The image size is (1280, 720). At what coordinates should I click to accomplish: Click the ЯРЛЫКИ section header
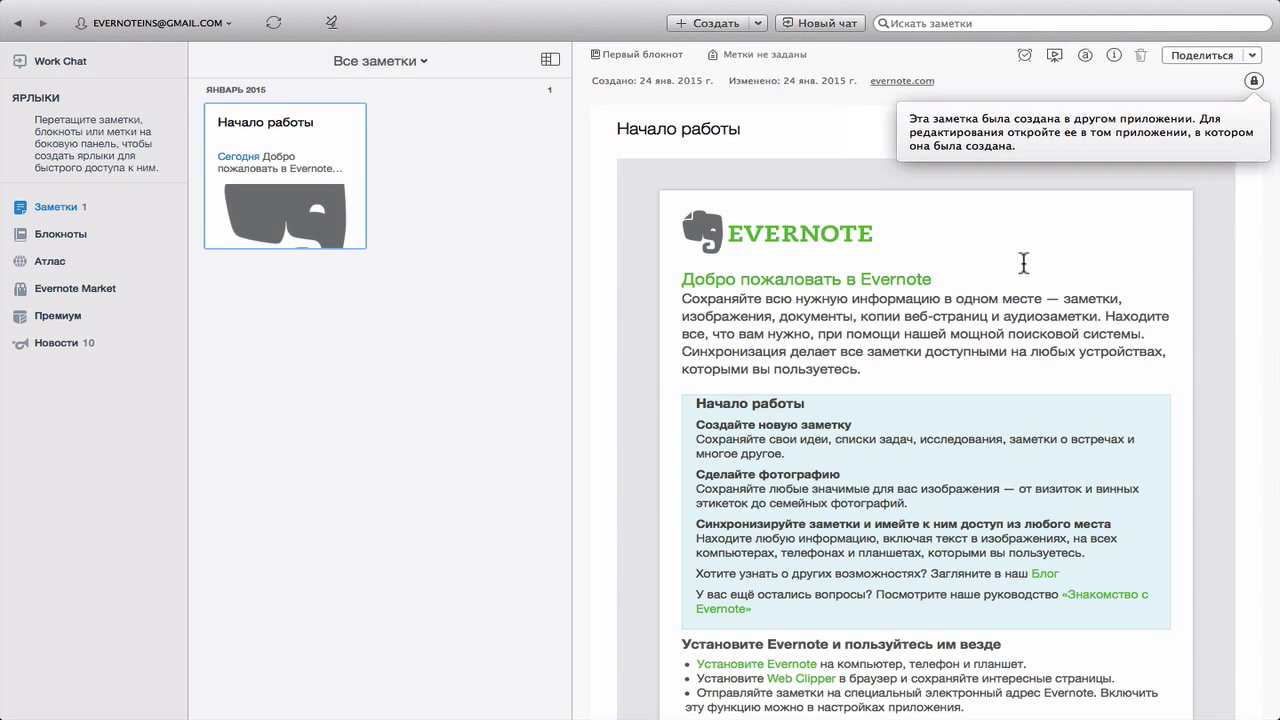point(36,98)
